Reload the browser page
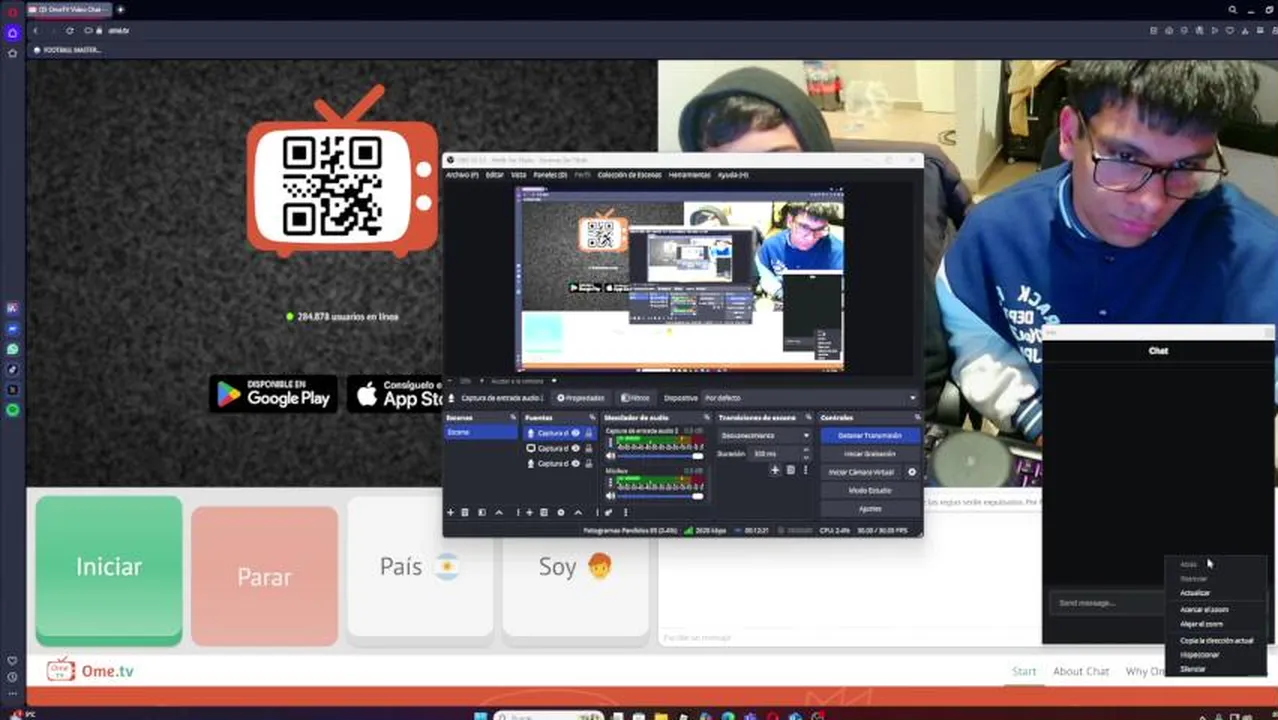Image resolution: width=1278 pixels, height=720 pixels. pos(69,30)
